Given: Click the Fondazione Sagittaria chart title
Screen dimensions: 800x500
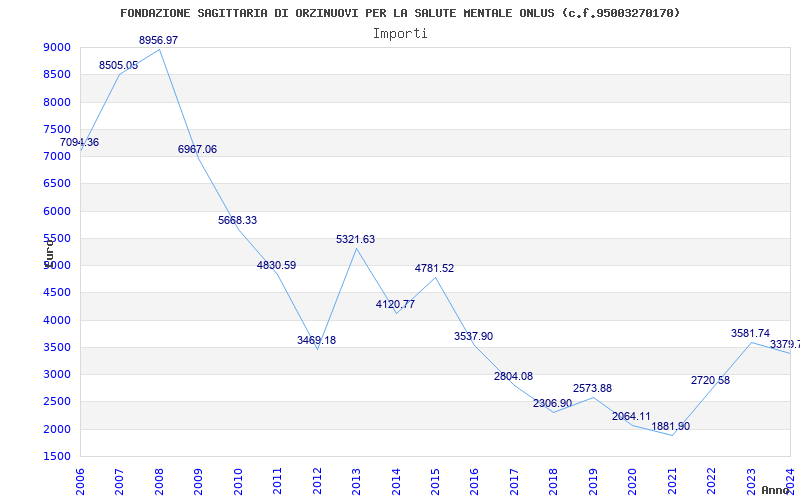Looking at the screenshot, I should pyautogui.click(x=401, y=13).
